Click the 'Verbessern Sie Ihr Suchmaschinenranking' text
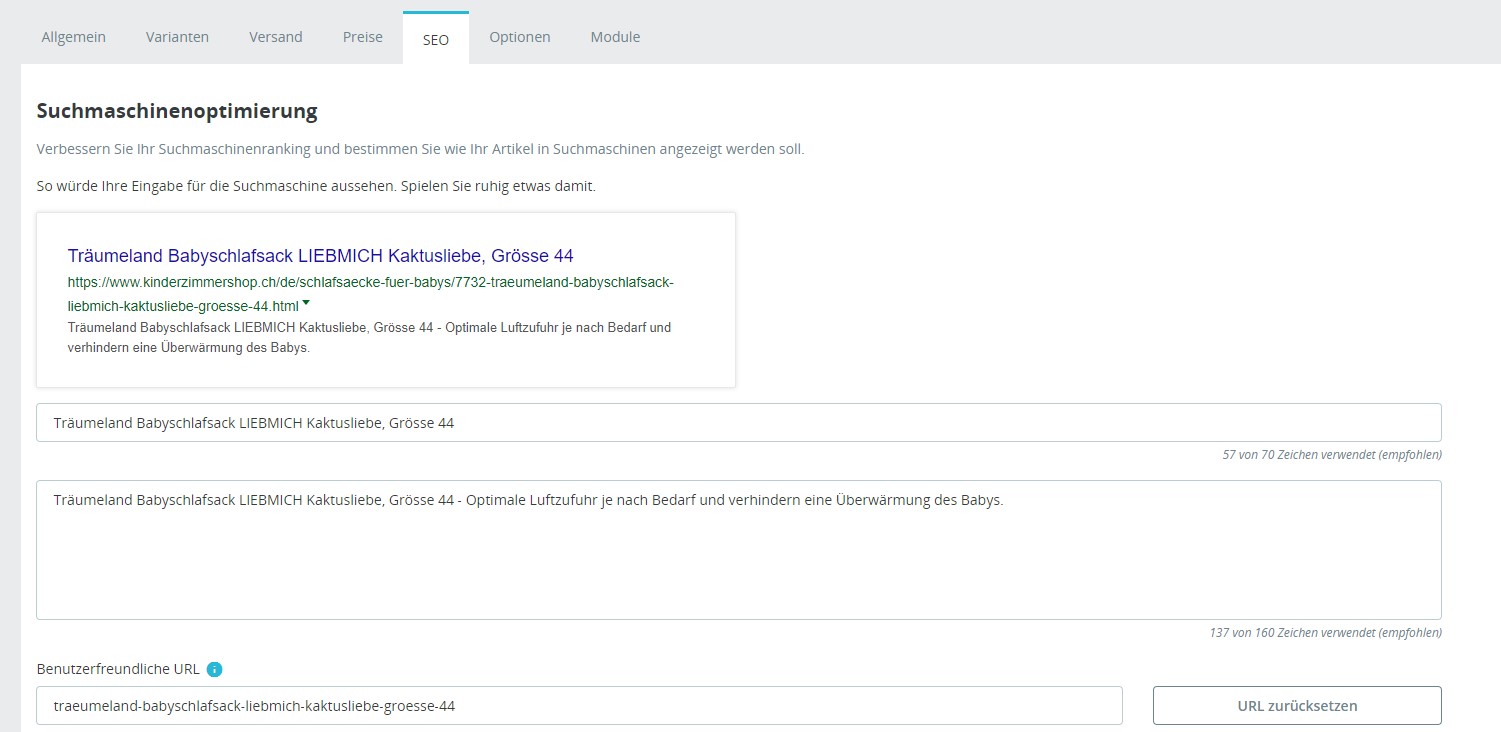The width and height of the screenshot is (1501, 732). (420, 149)
